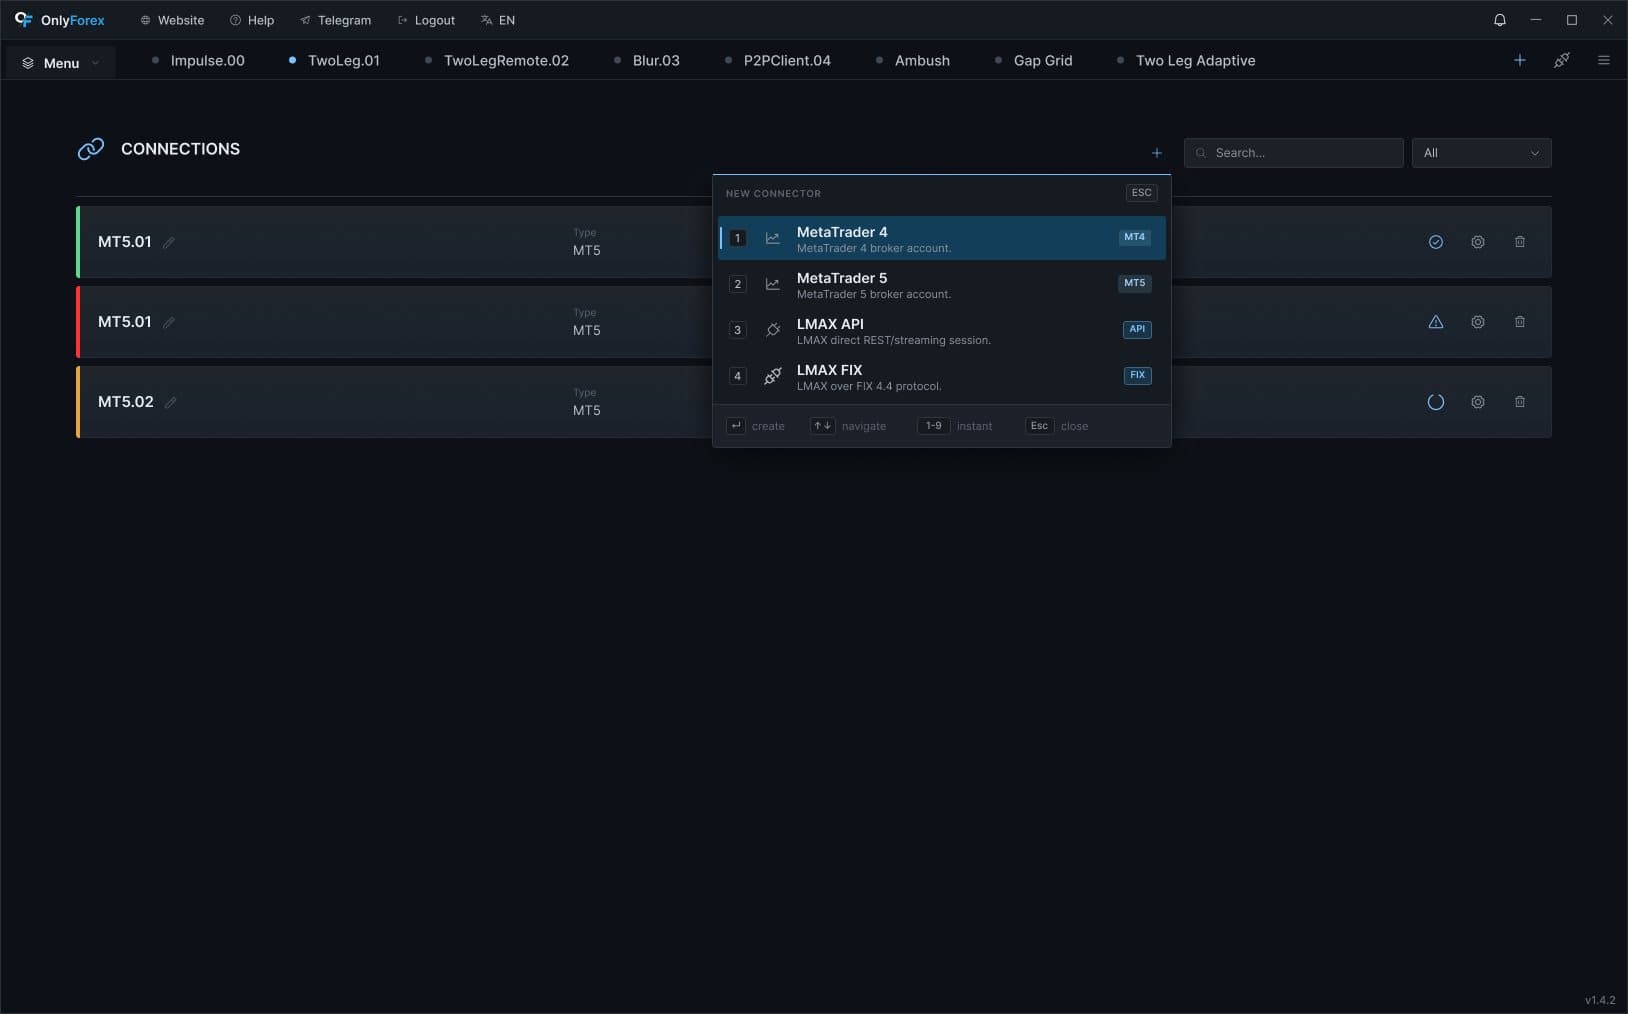Click the number 3 shortcut key badge

click(737, 330)
